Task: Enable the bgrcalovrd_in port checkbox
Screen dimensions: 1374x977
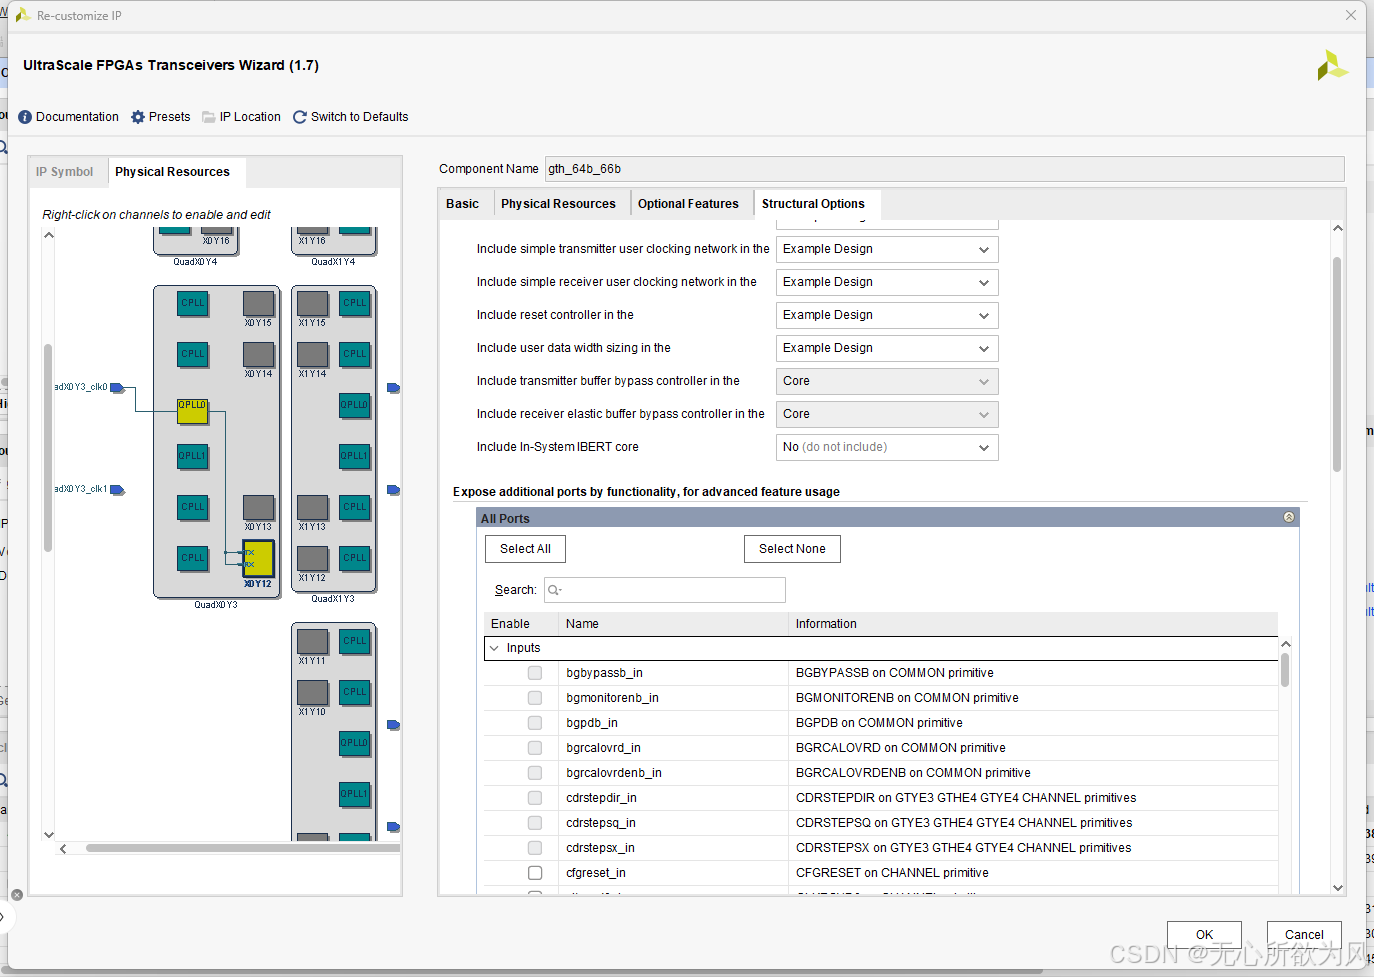Action: (535, 748)
